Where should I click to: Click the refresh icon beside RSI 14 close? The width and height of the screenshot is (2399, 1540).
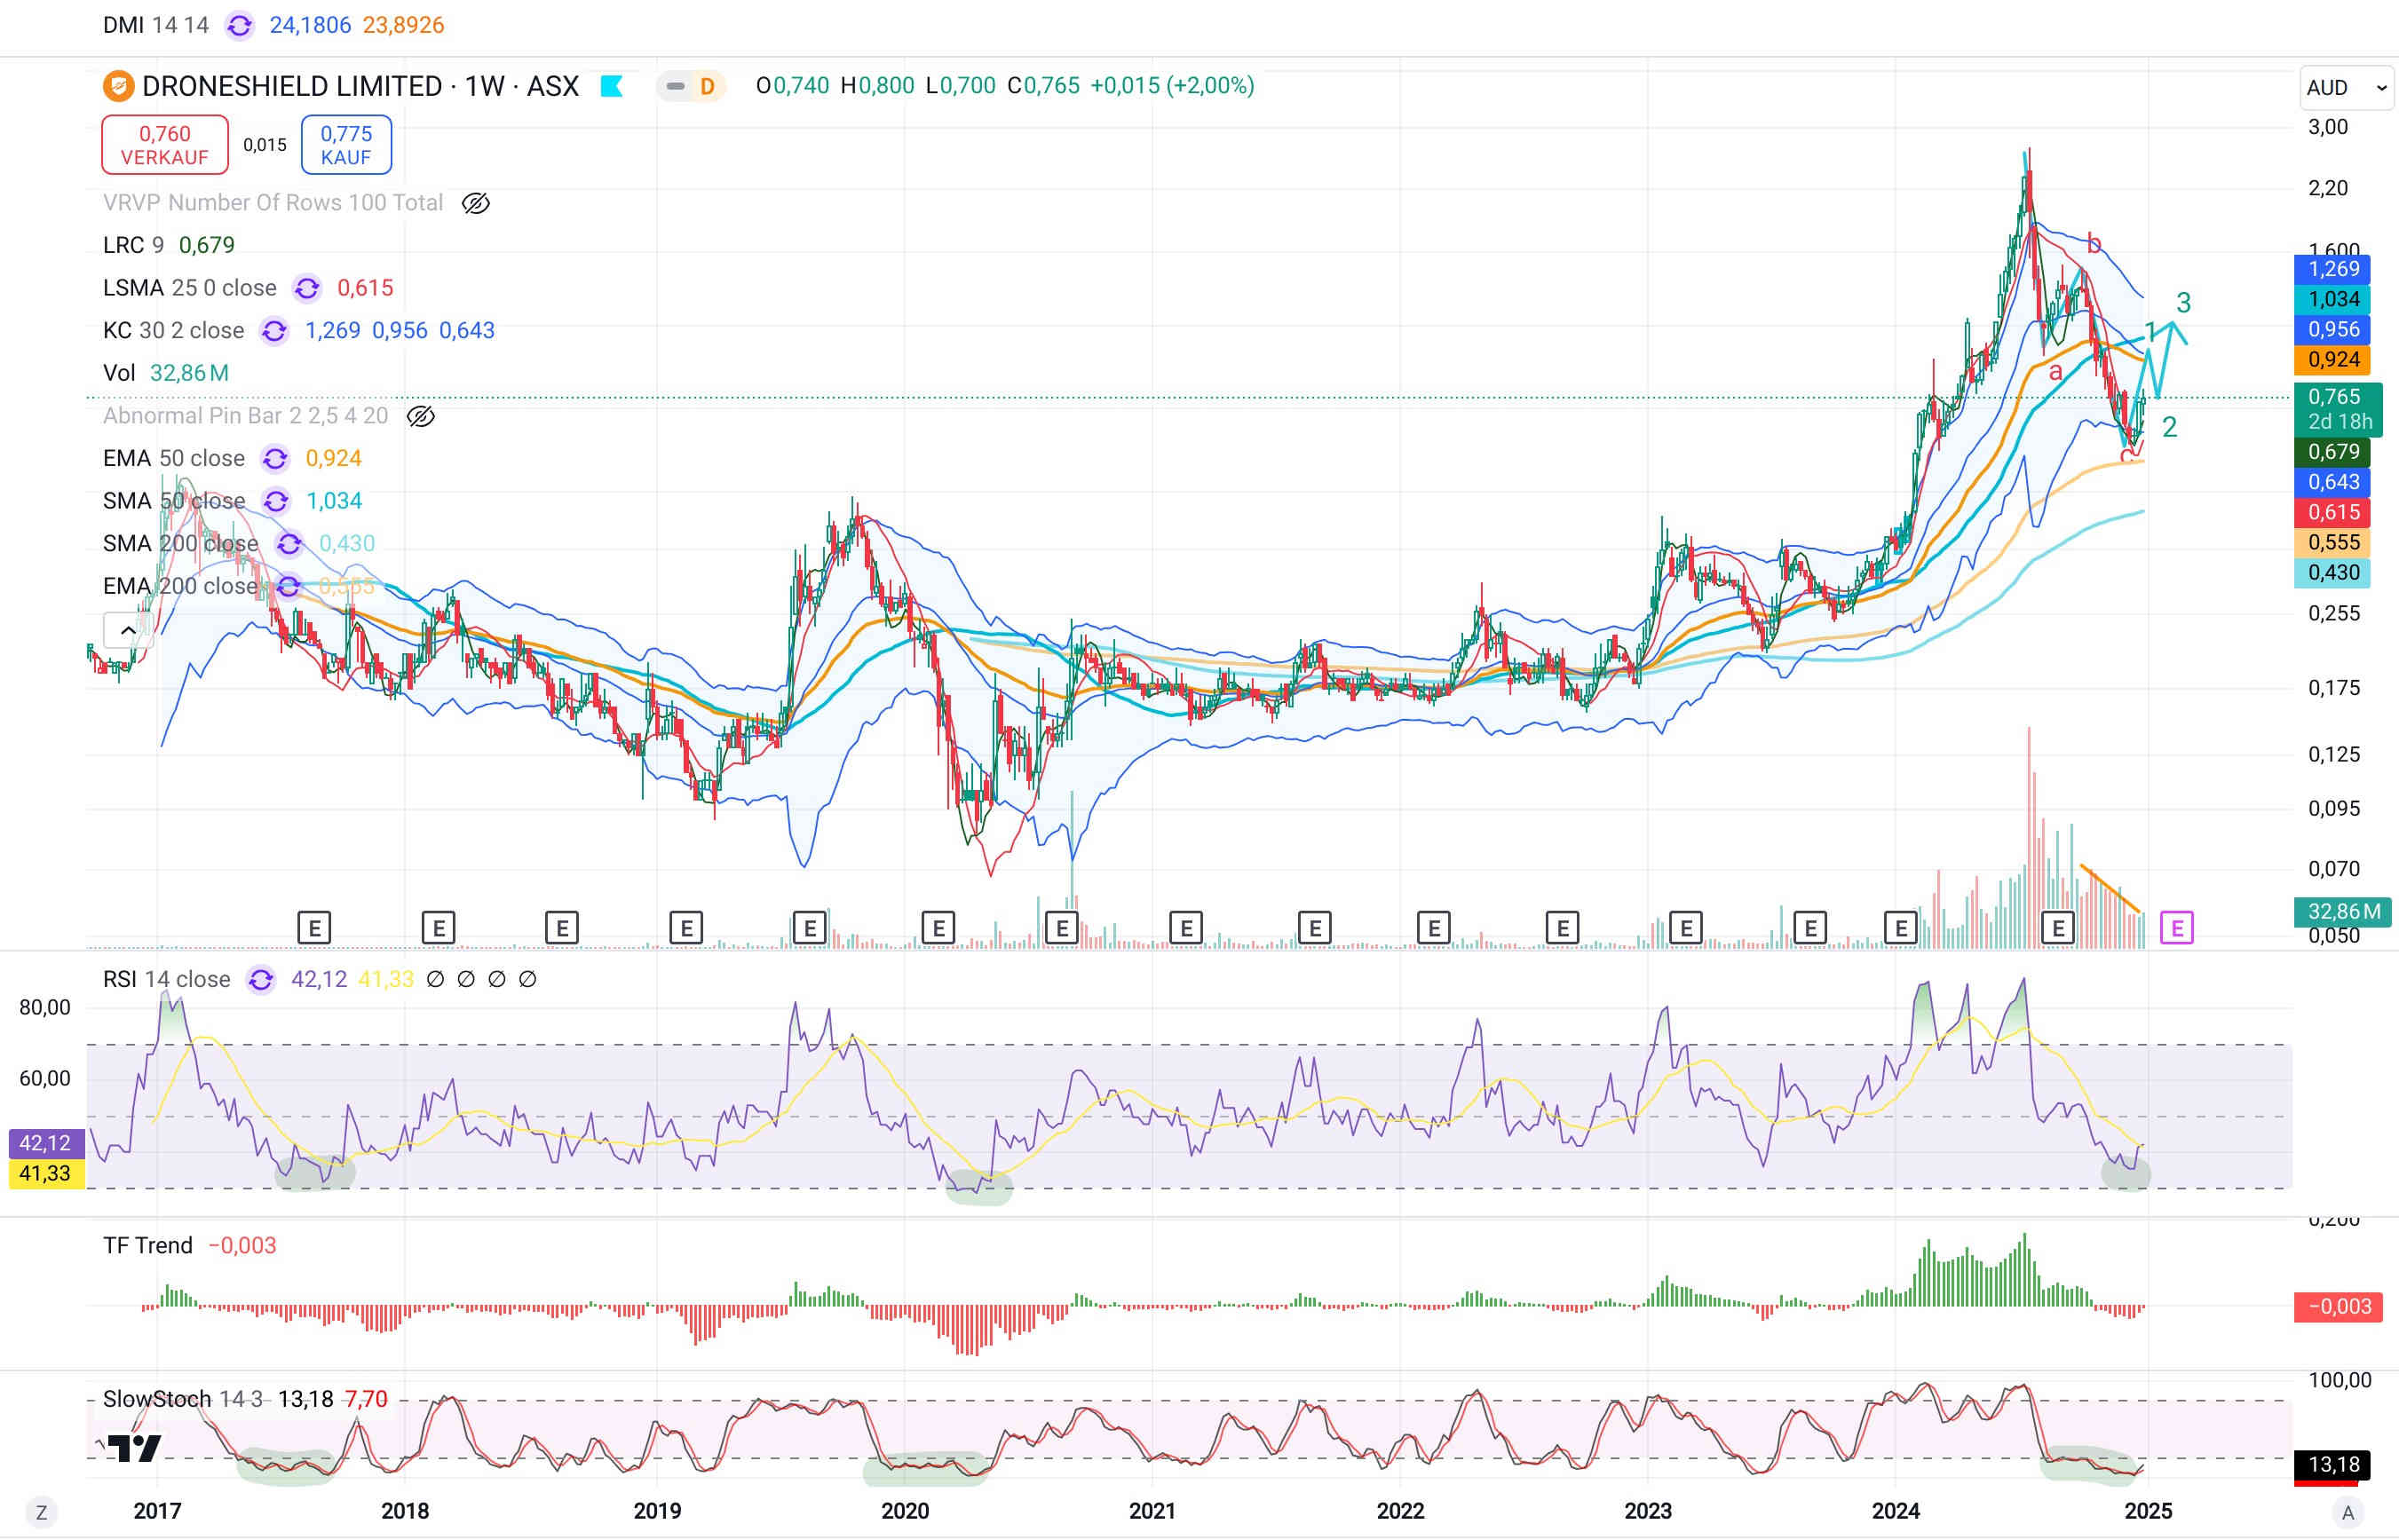click(261, 979)
